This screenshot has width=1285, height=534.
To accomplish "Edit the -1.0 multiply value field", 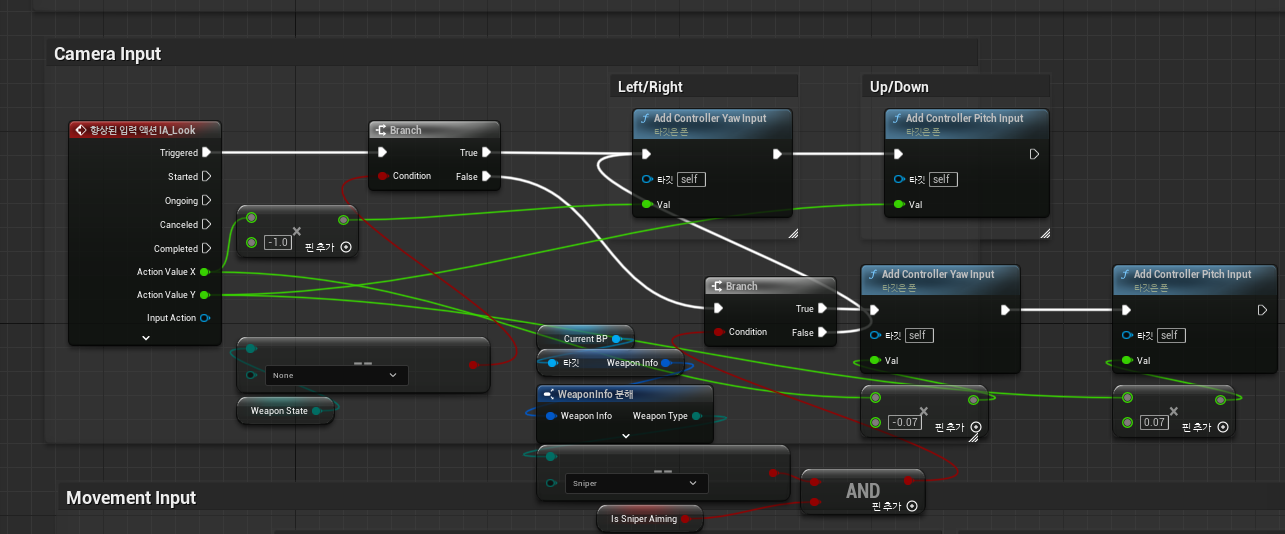I will tap(278, 243).
